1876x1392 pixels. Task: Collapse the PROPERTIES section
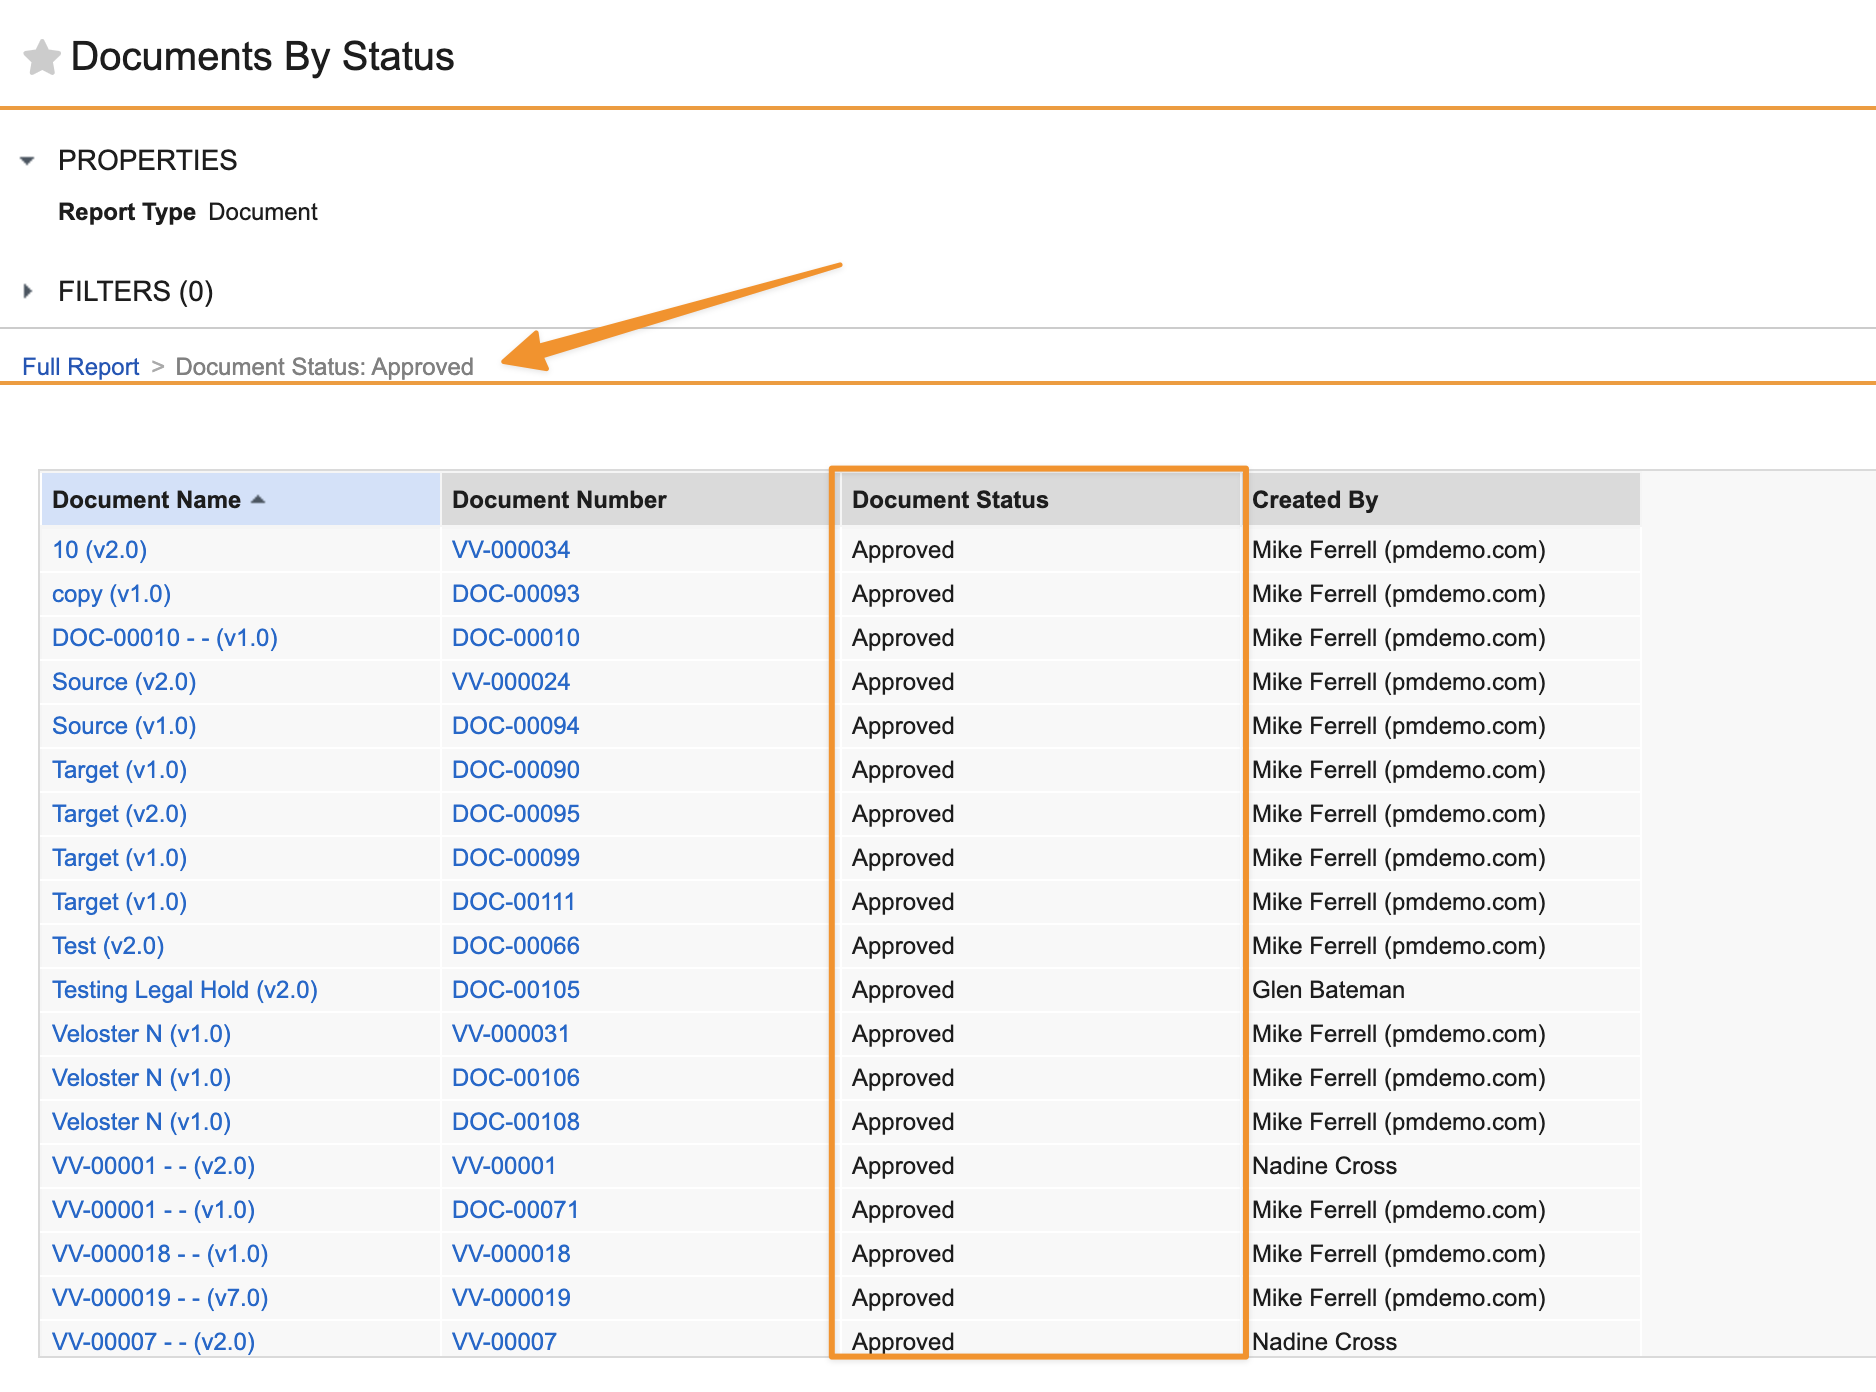click(x=28, y=160)
